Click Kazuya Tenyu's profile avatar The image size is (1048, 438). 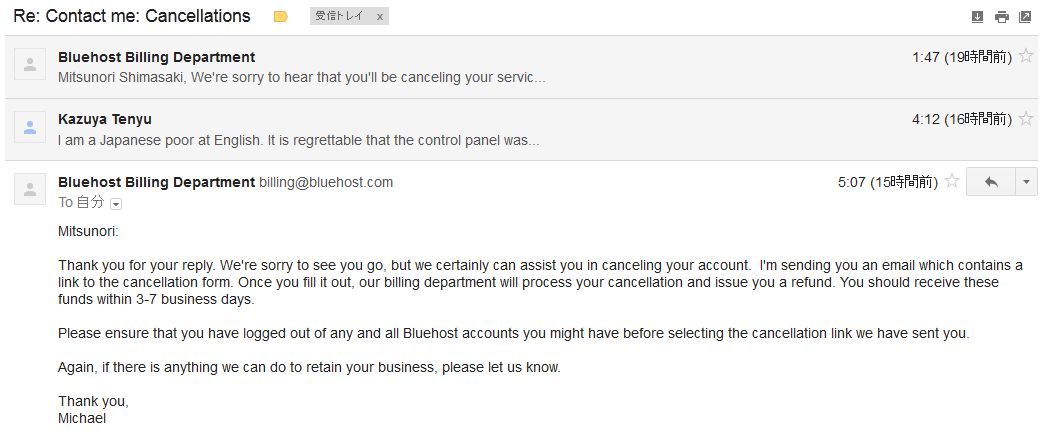(x=30, y=127)
